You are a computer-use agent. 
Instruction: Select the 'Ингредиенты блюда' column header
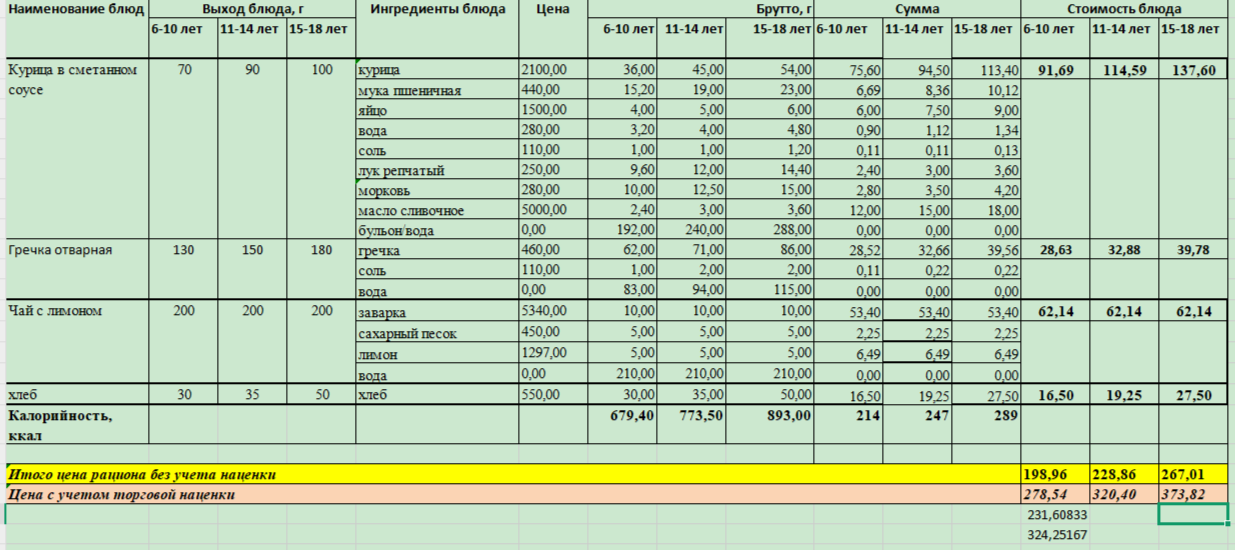click(437, 10)
